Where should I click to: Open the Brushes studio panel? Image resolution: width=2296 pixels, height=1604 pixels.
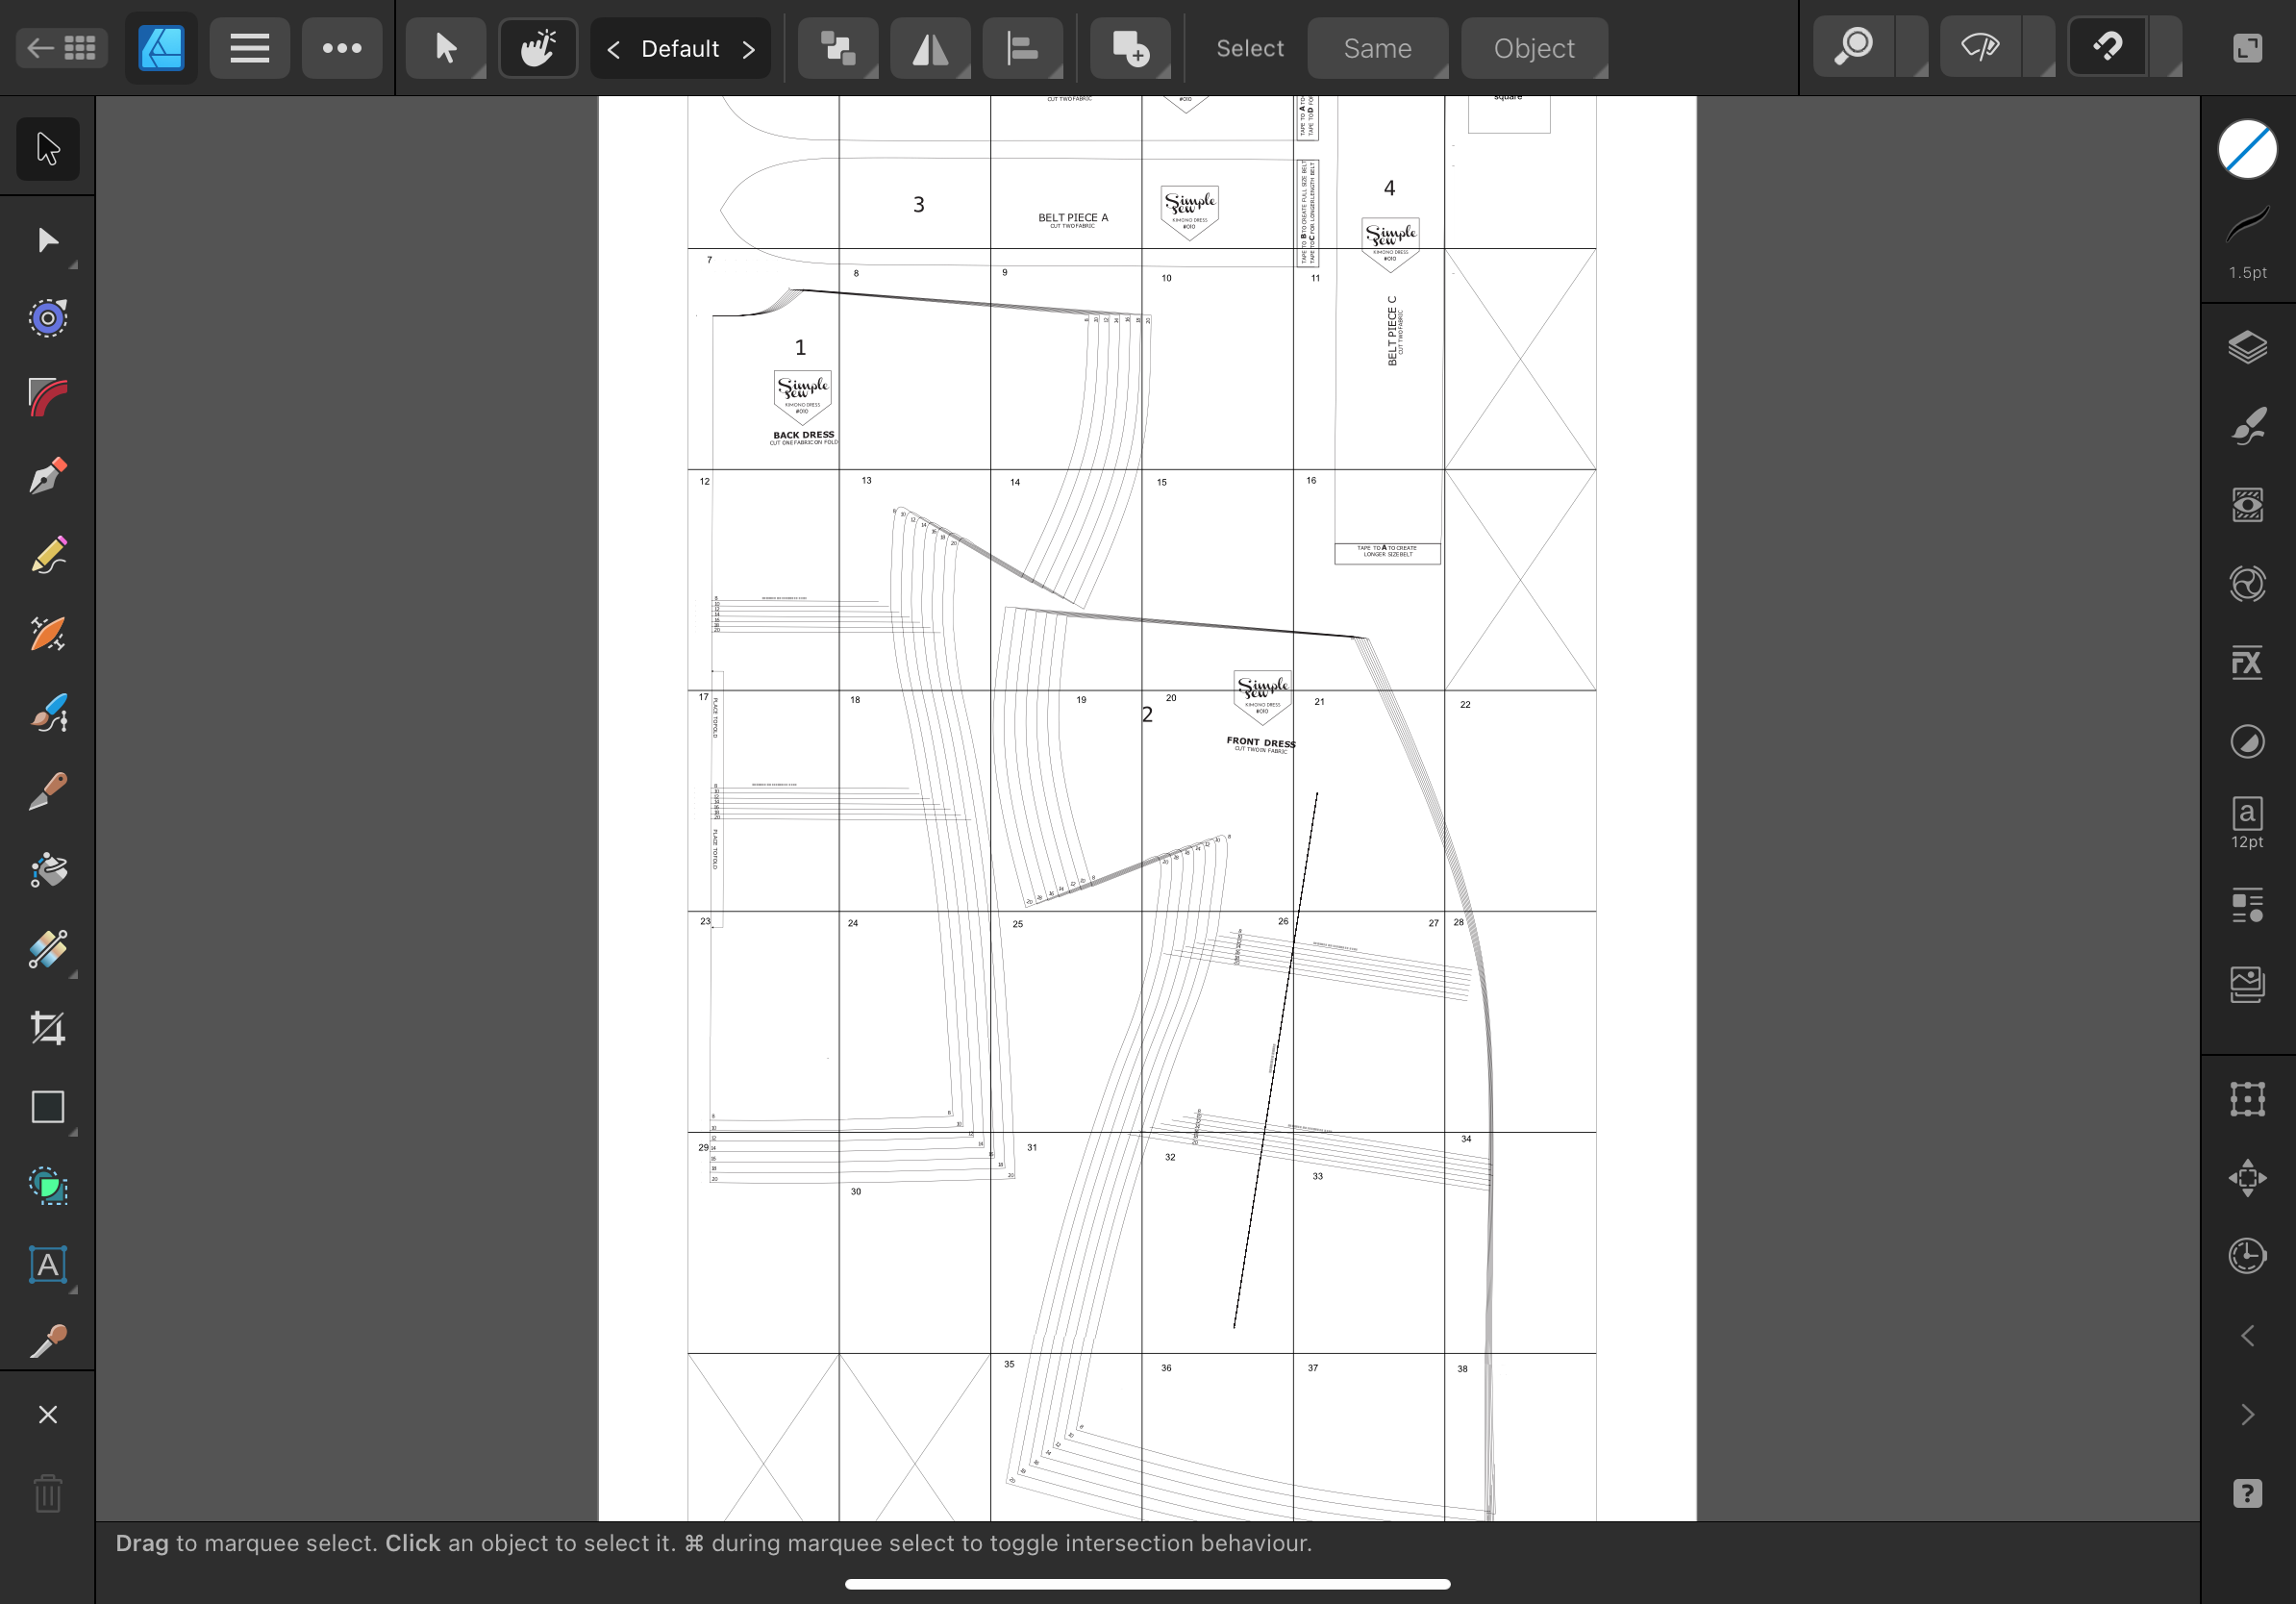pos(2247,426)
